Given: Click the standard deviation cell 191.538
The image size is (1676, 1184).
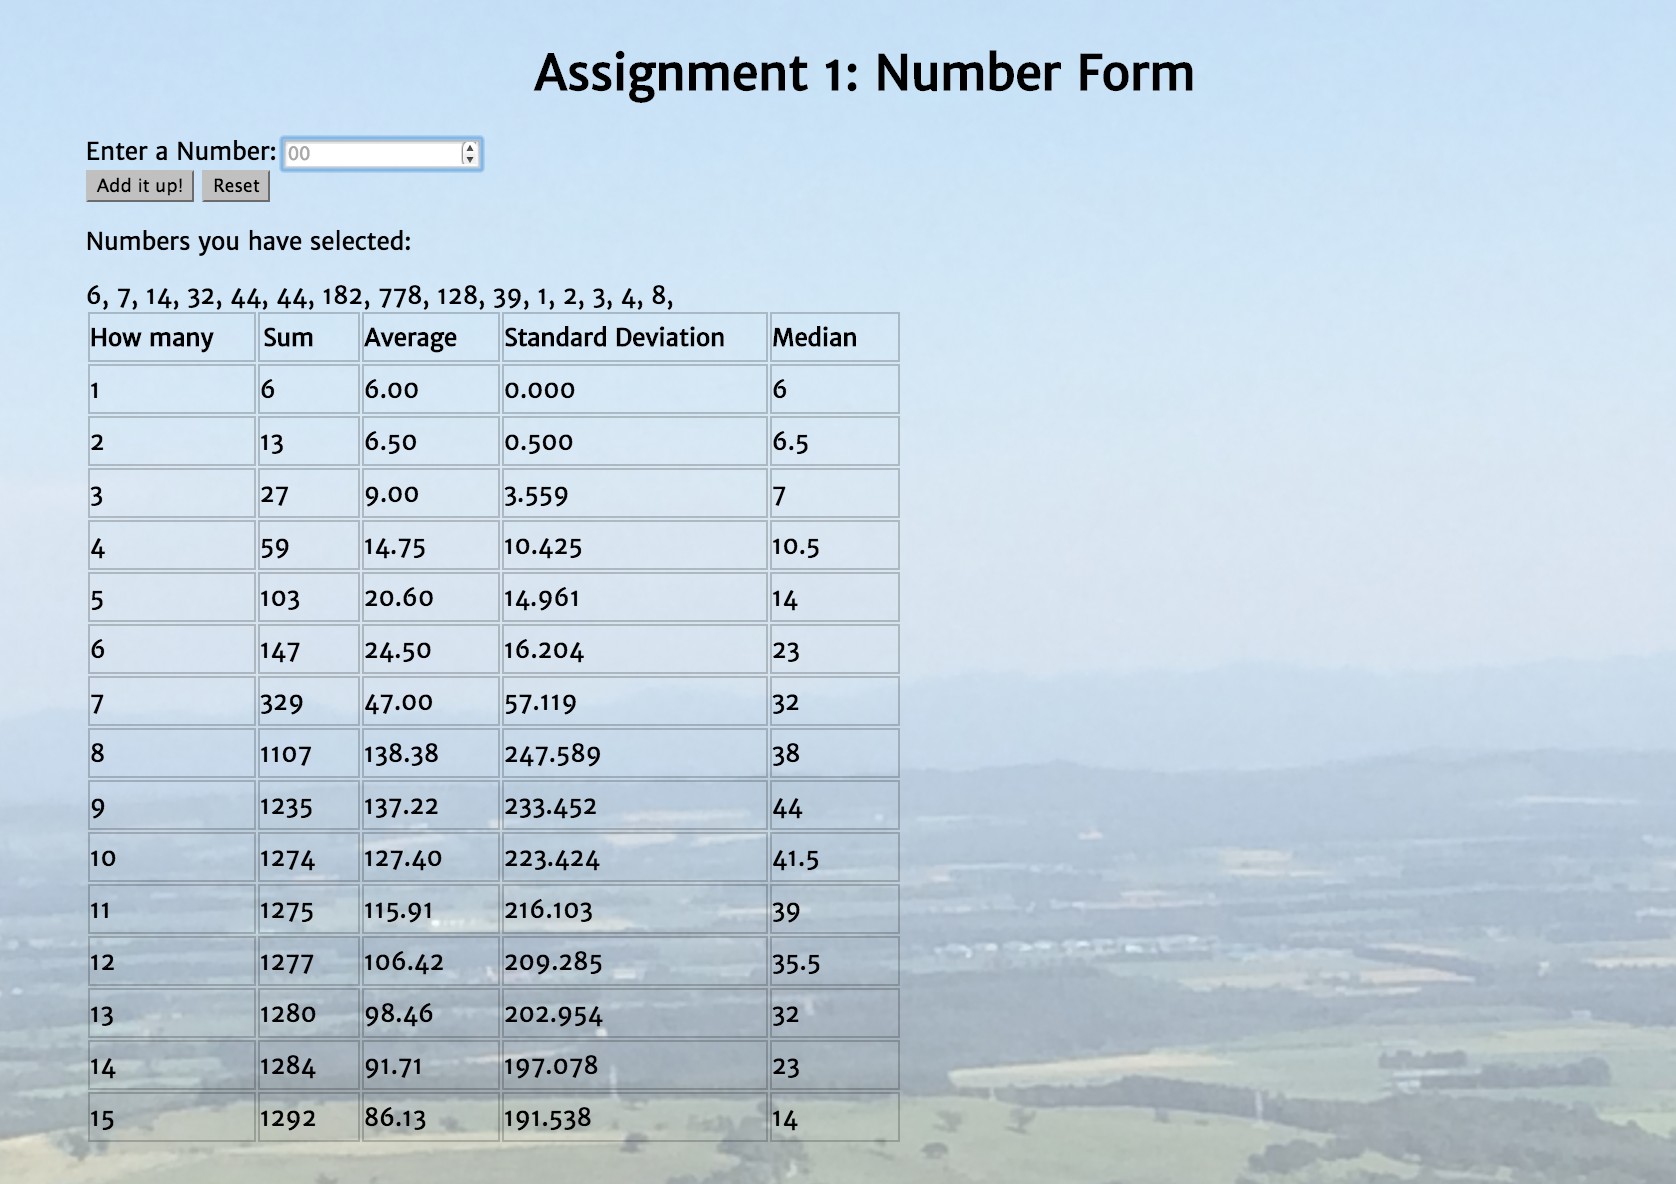Looking at the screenshot, I should pos(634,1117).
